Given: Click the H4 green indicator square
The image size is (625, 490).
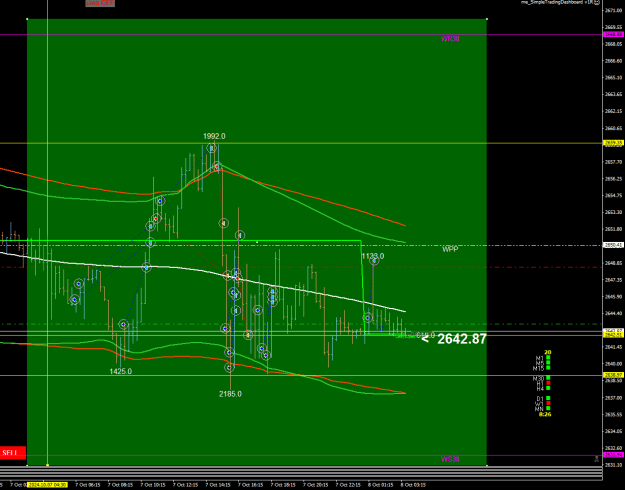Looking at the screenshot, I should click(548, 388).
